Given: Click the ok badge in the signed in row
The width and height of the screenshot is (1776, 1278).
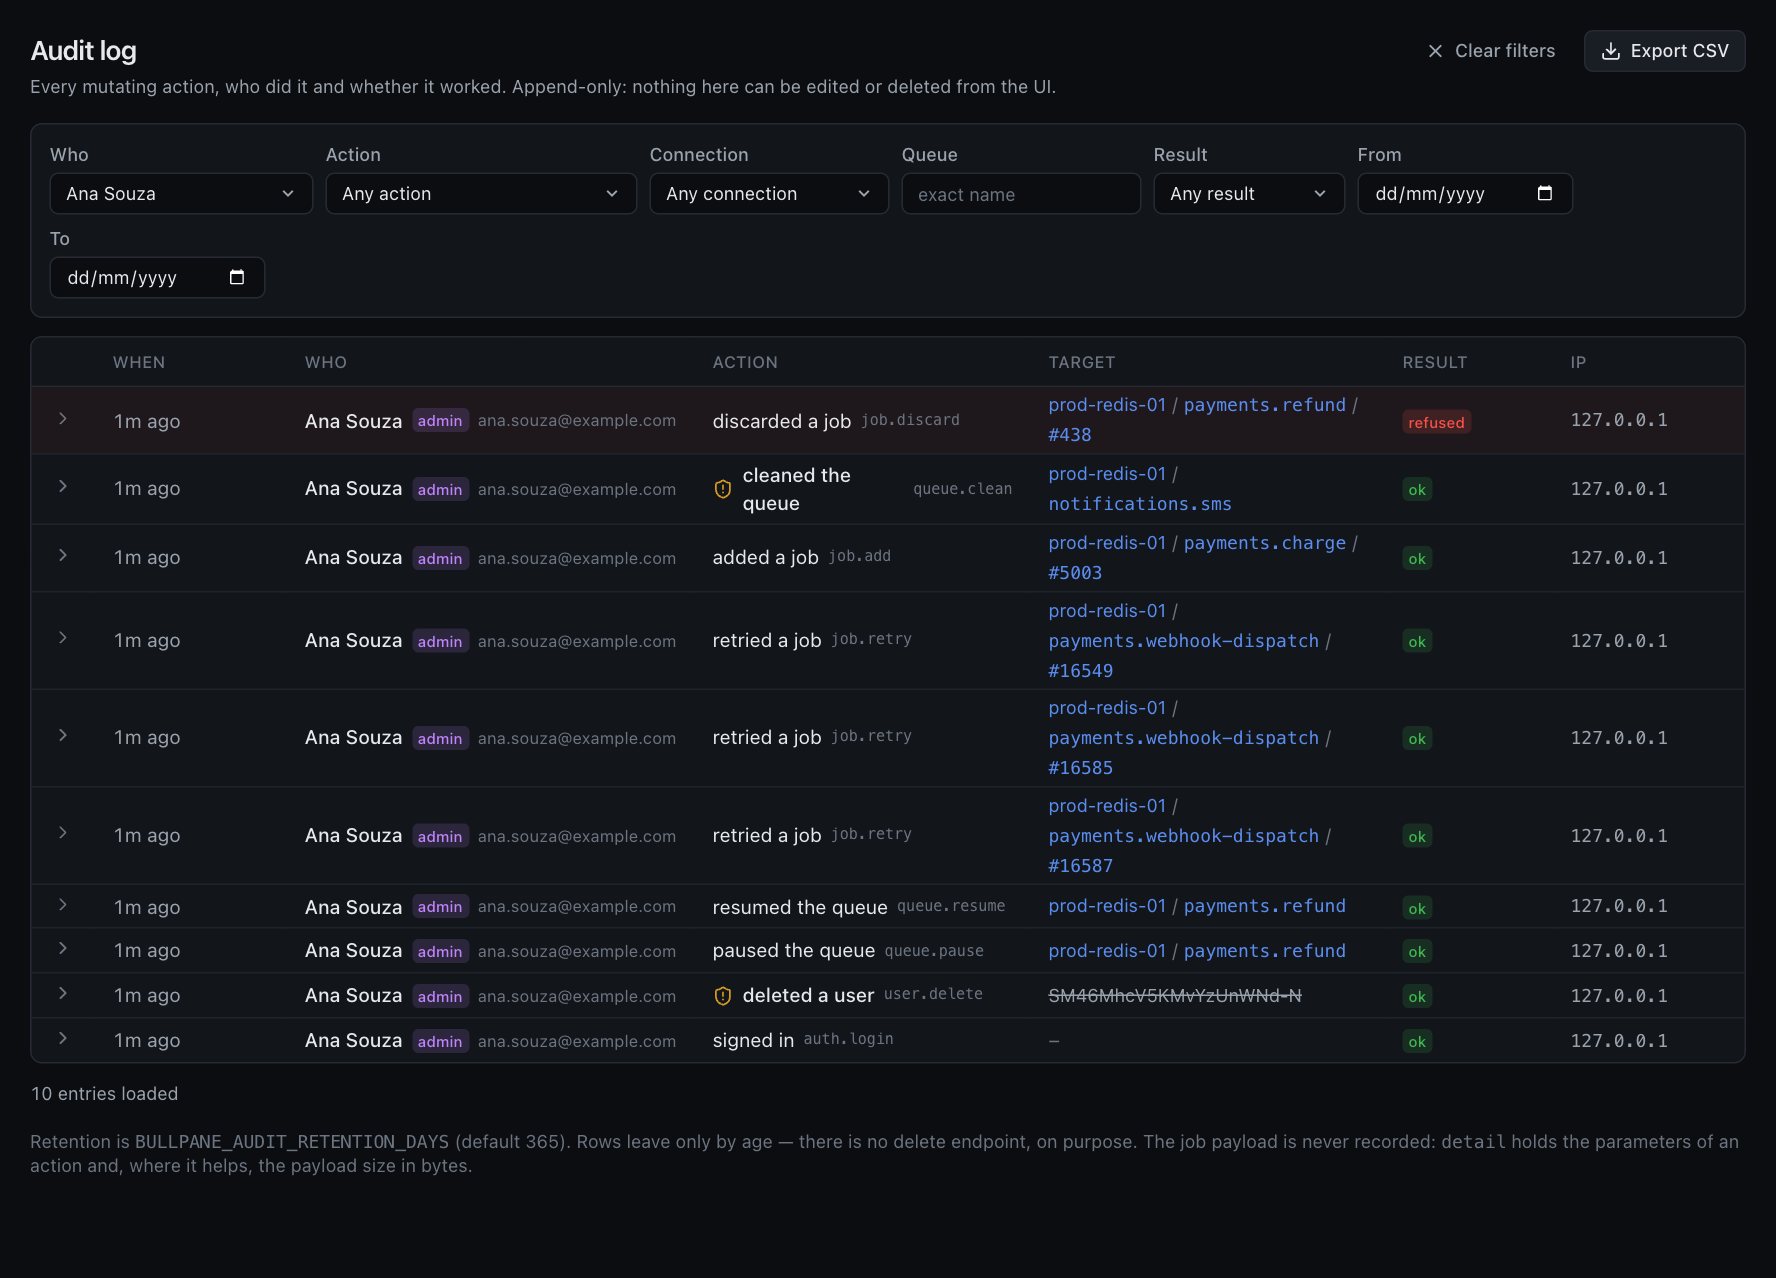Looking at the screenshot, I should pos(1417,1041).
